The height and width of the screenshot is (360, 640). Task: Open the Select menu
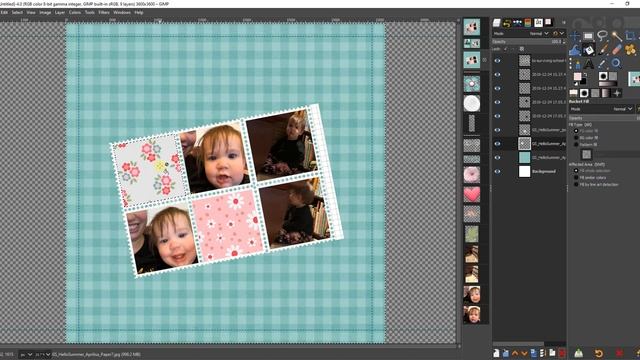coord(17,12)
